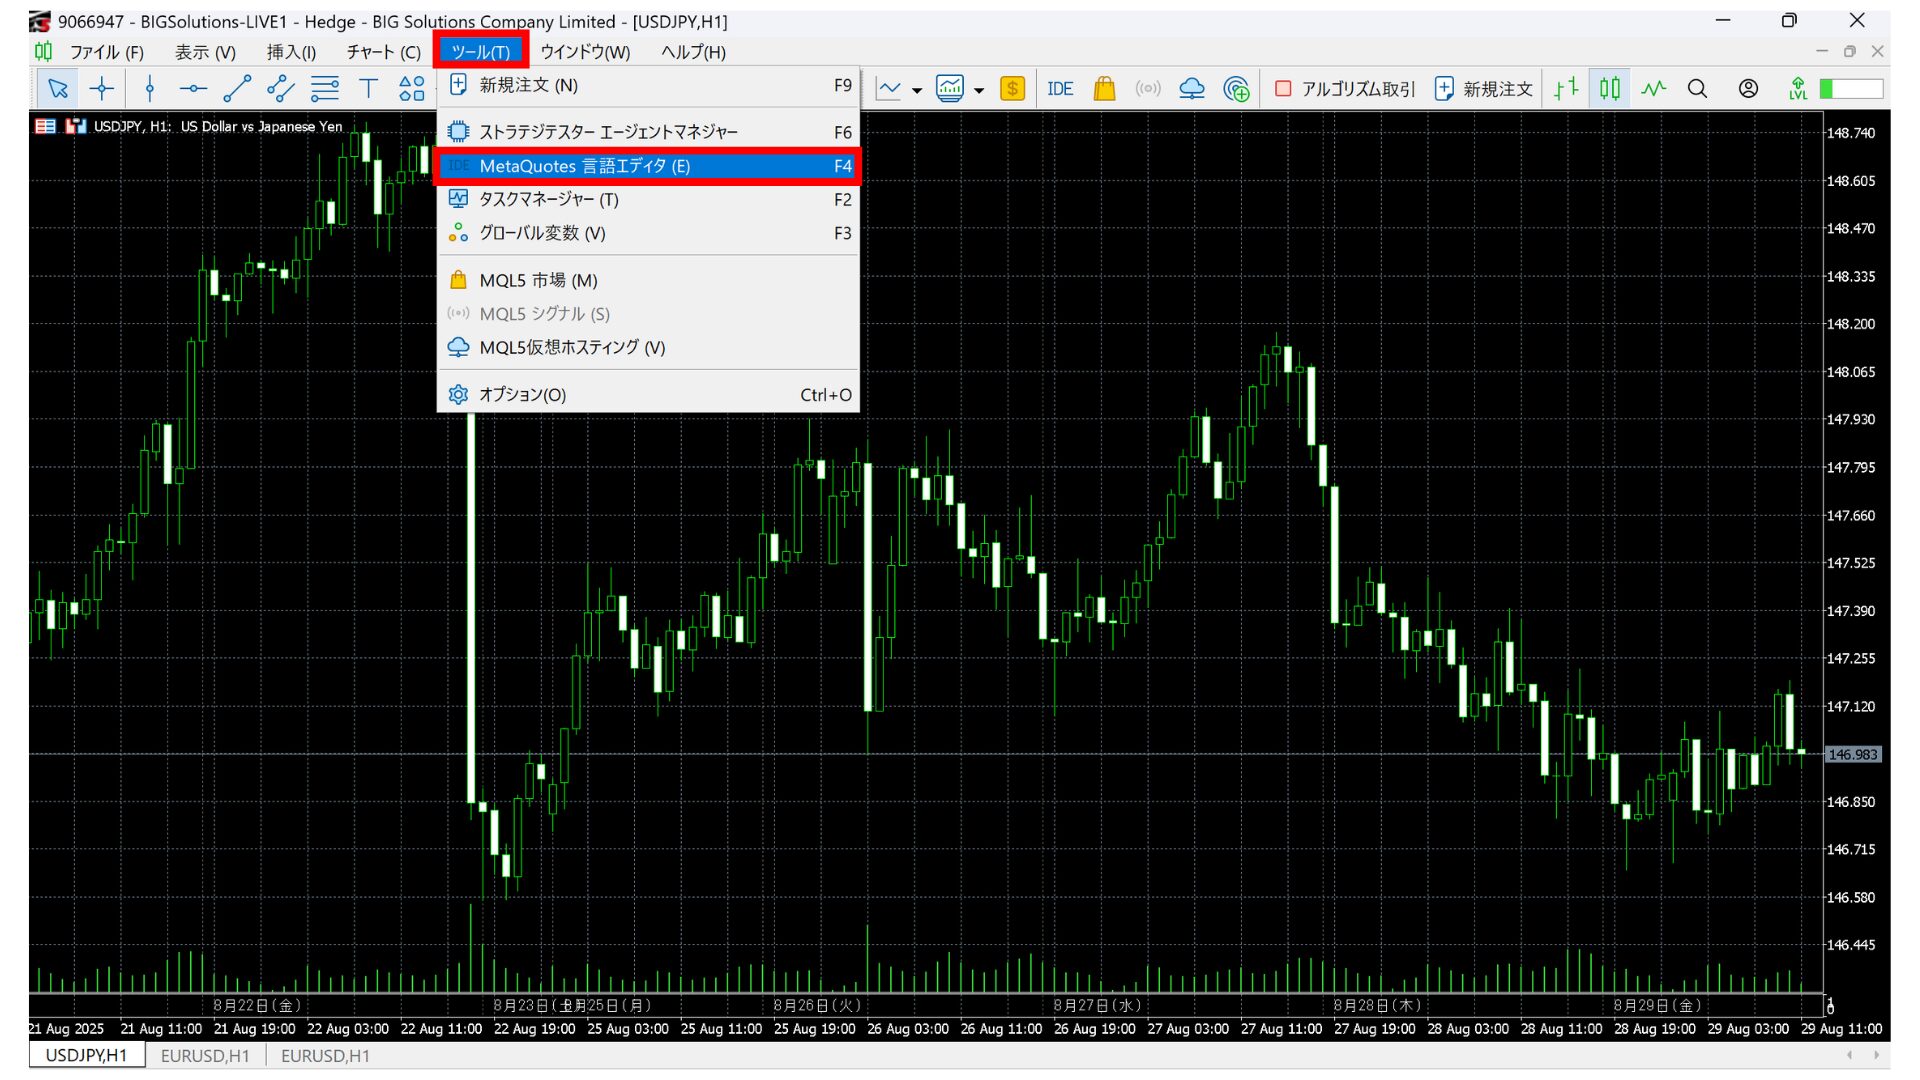1920x1080 pixels.
Task: Open the shapes objects tool
Action: pyautogui.click(x=412, y=89)
